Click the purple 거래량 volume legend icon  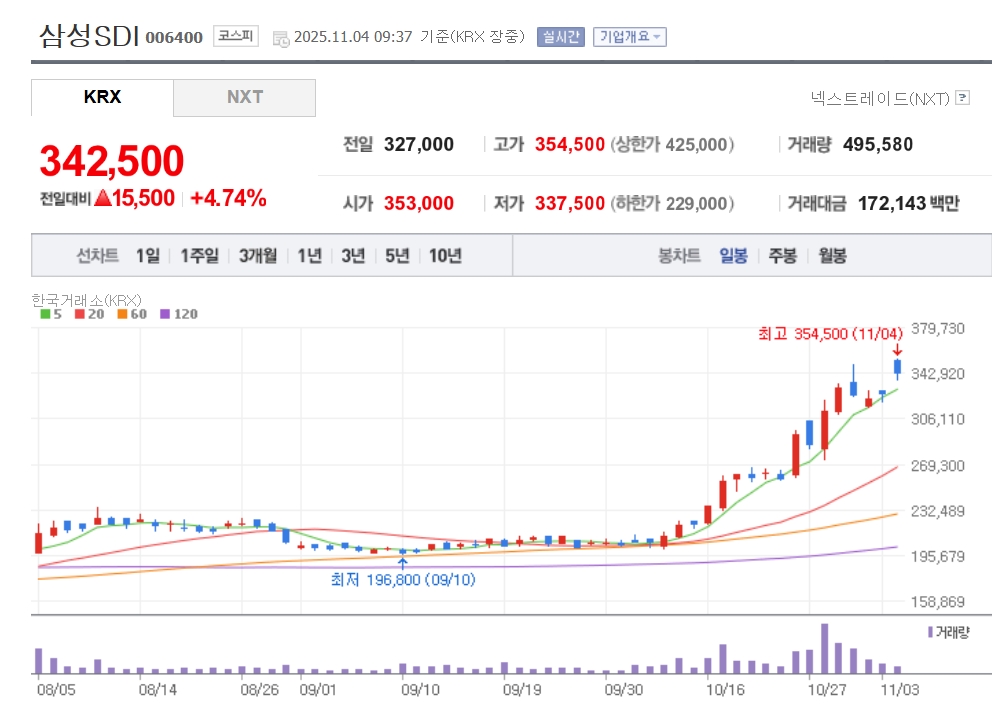pyautogui.click(x=930, y=632)
